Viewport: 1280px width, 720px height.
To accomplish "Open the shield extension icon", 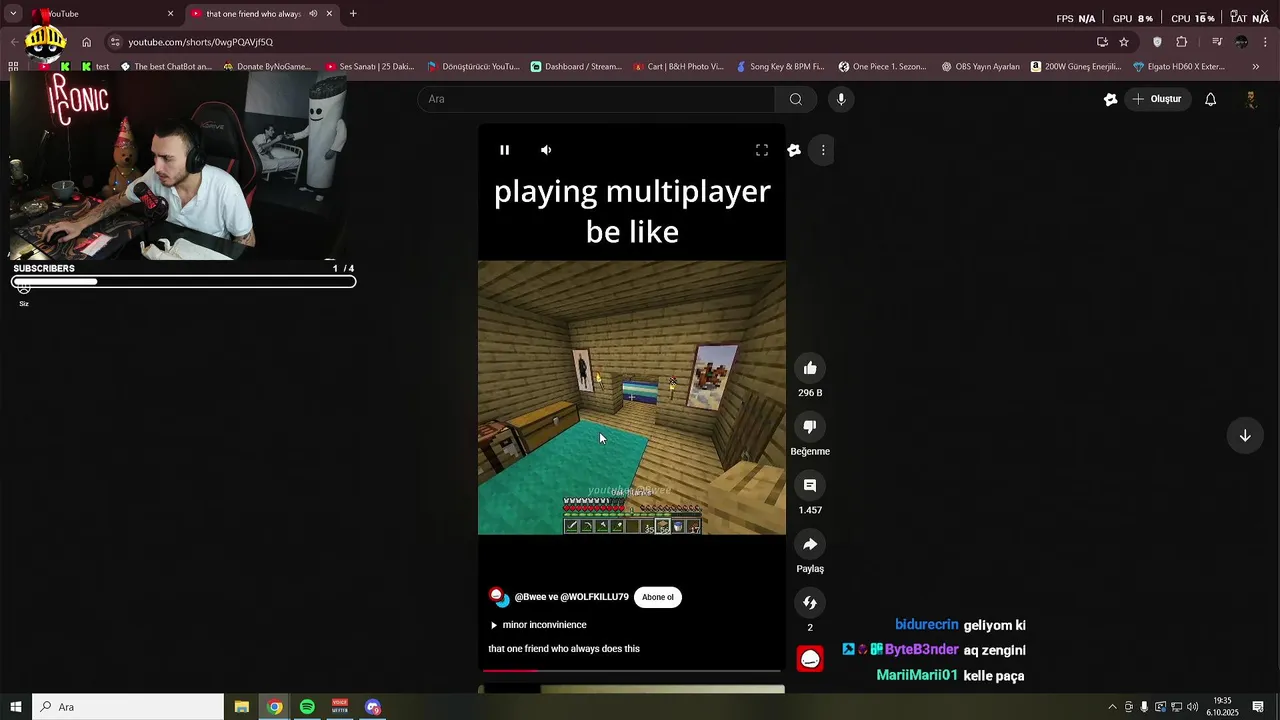I will pos(1158,42).
